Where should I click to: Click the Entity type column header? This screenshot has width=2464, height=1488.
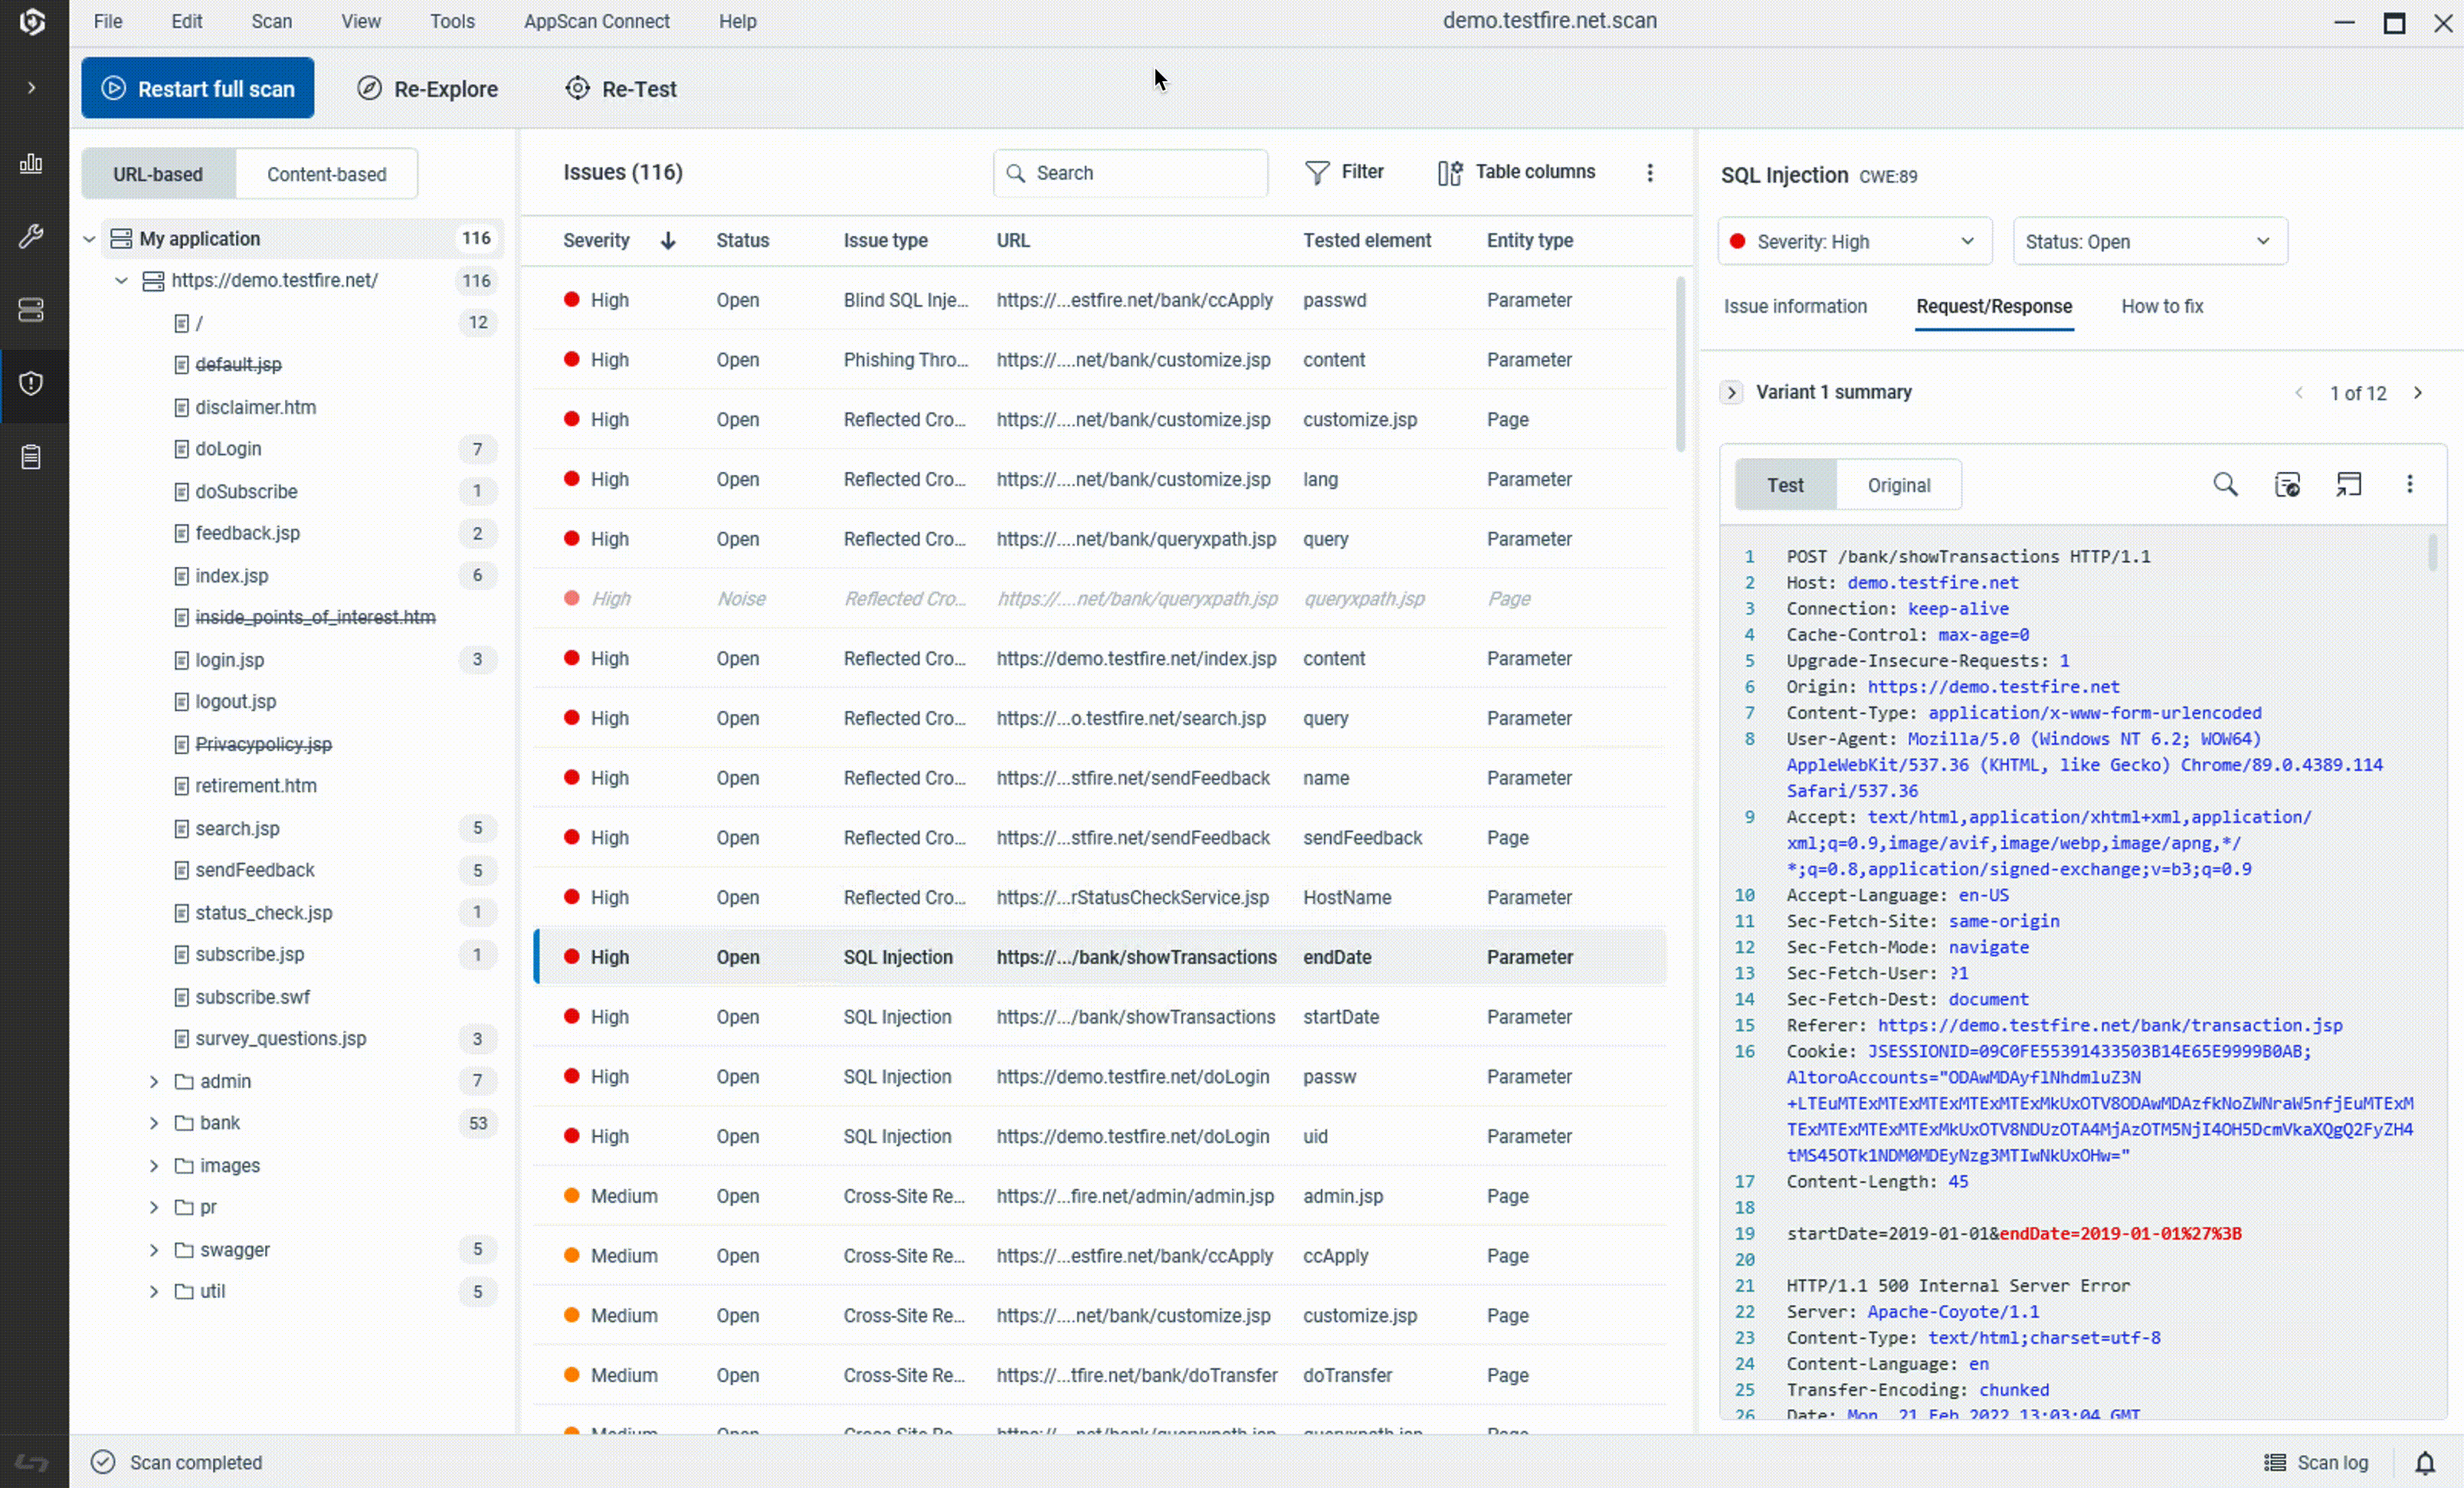[x=1529, y=241]
